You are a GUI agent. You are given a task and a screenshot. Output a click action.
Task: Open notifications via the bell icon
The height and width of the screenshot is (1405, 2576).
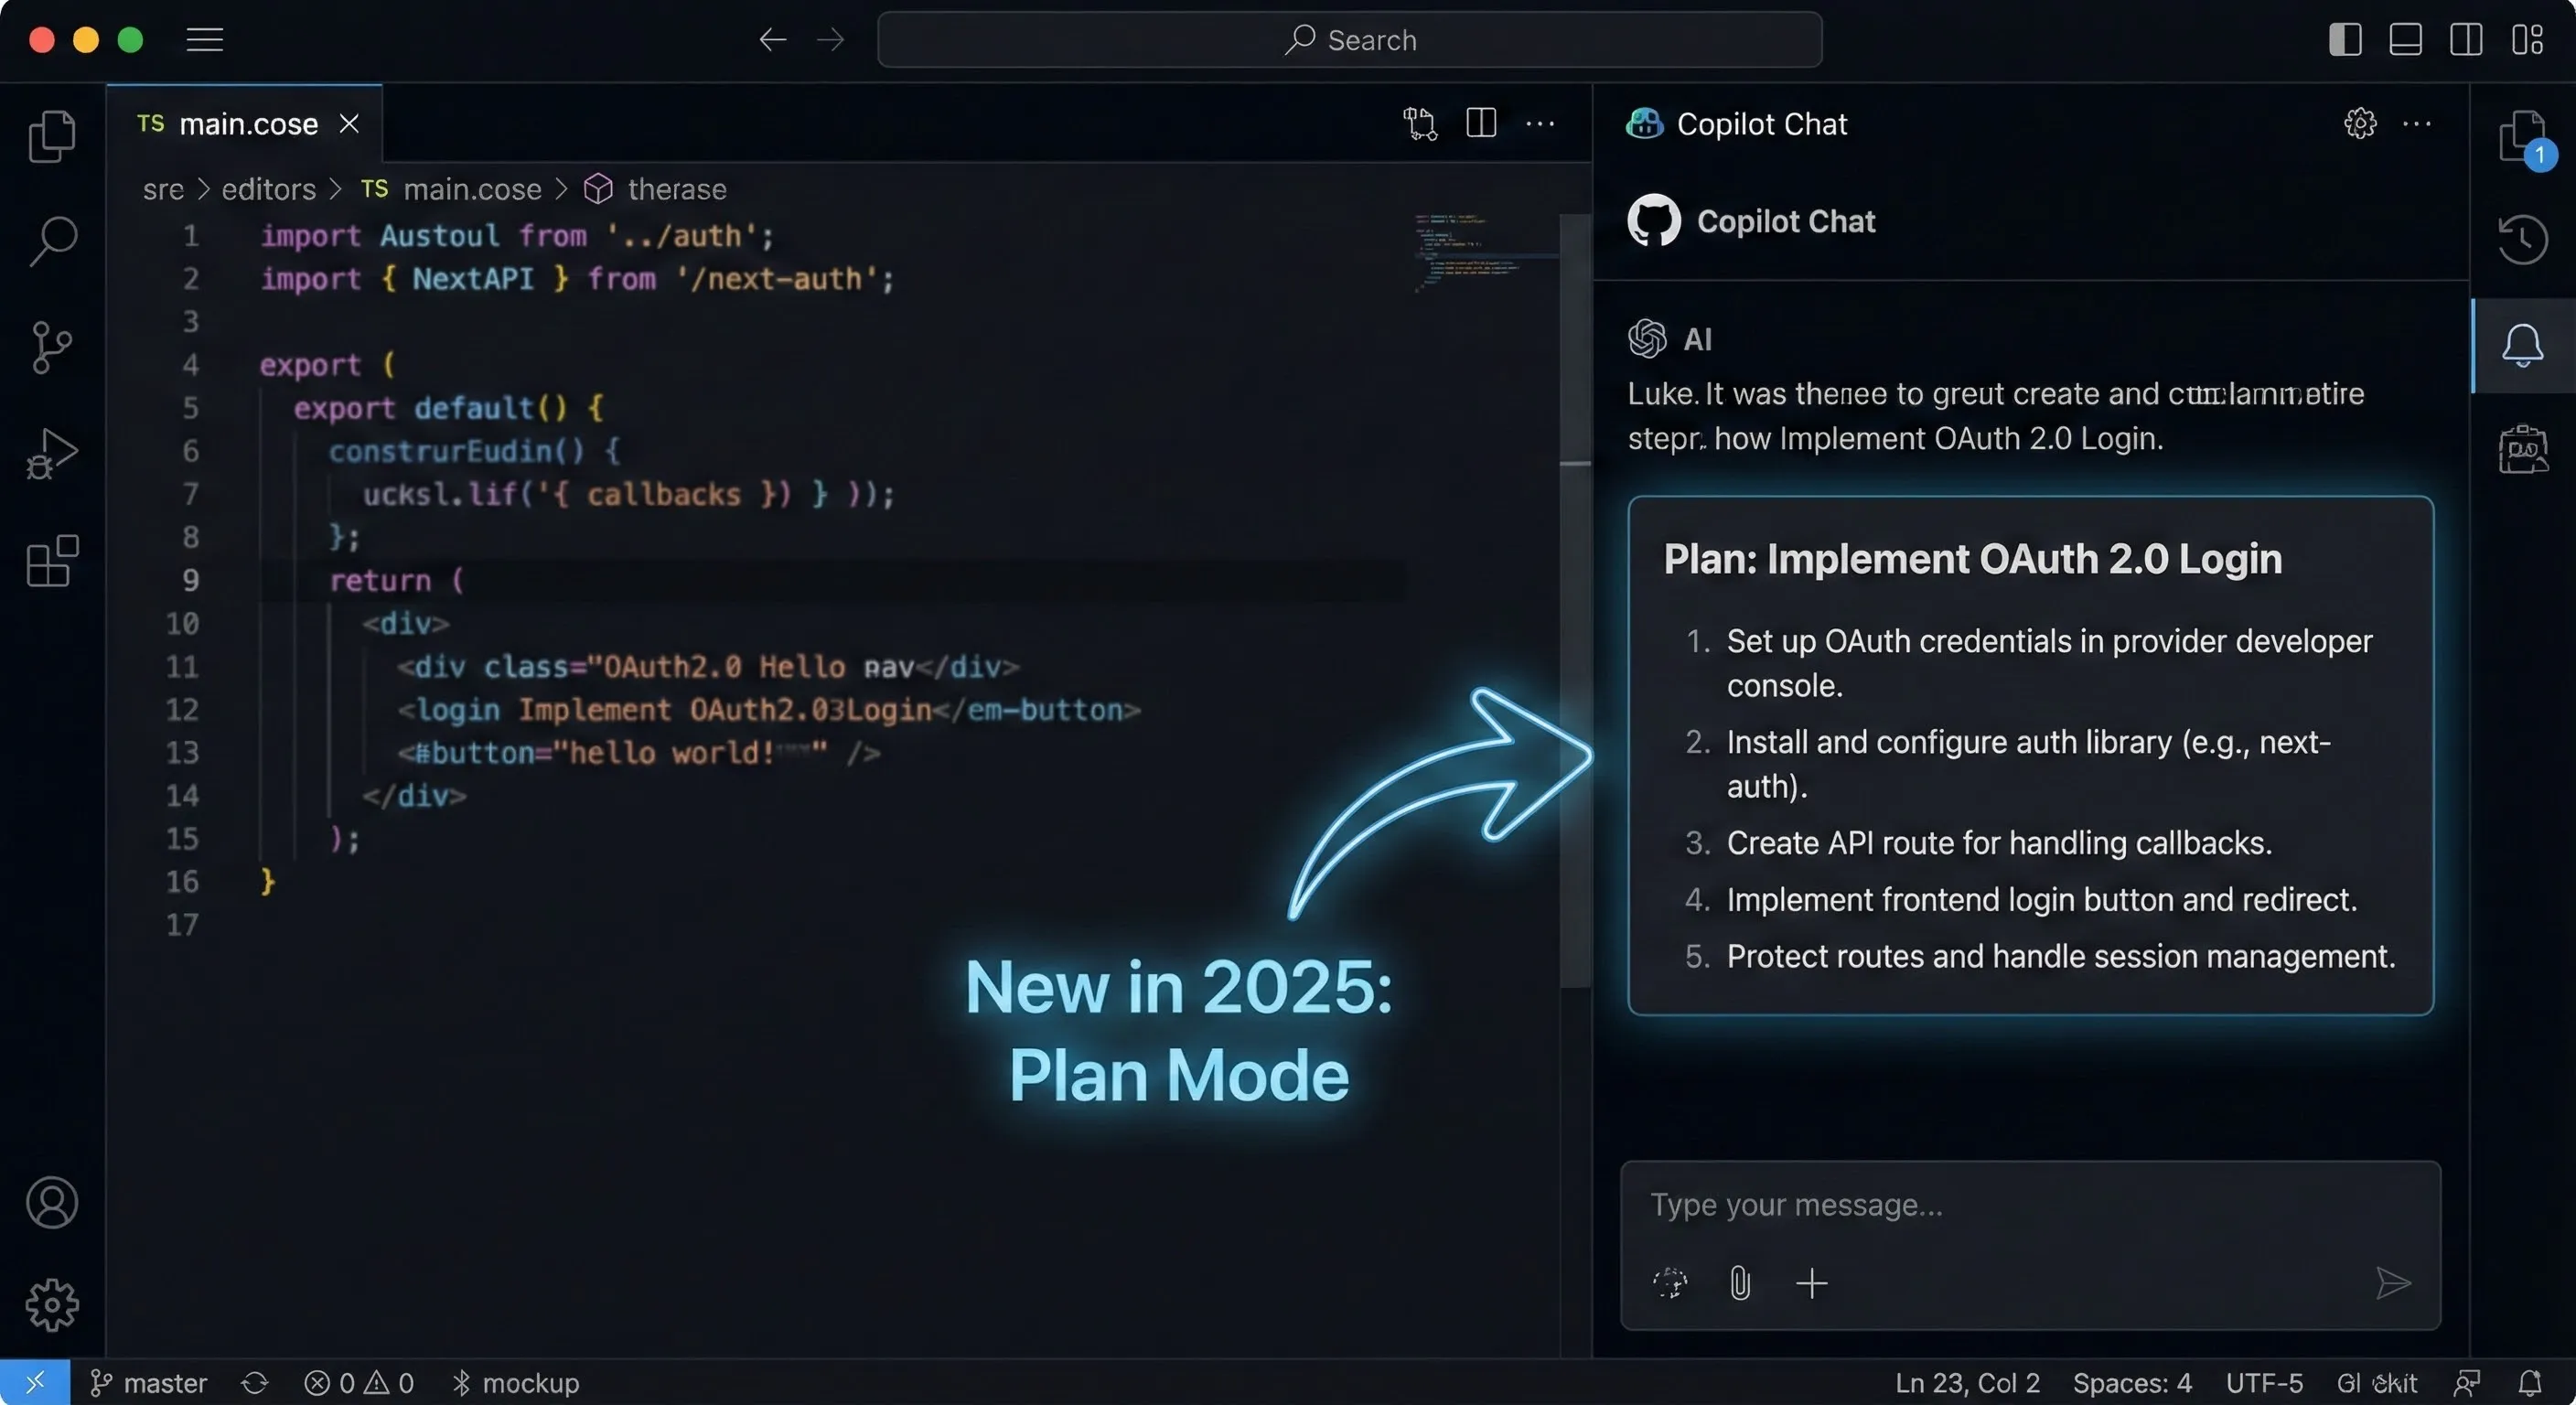click(2523, 345)
